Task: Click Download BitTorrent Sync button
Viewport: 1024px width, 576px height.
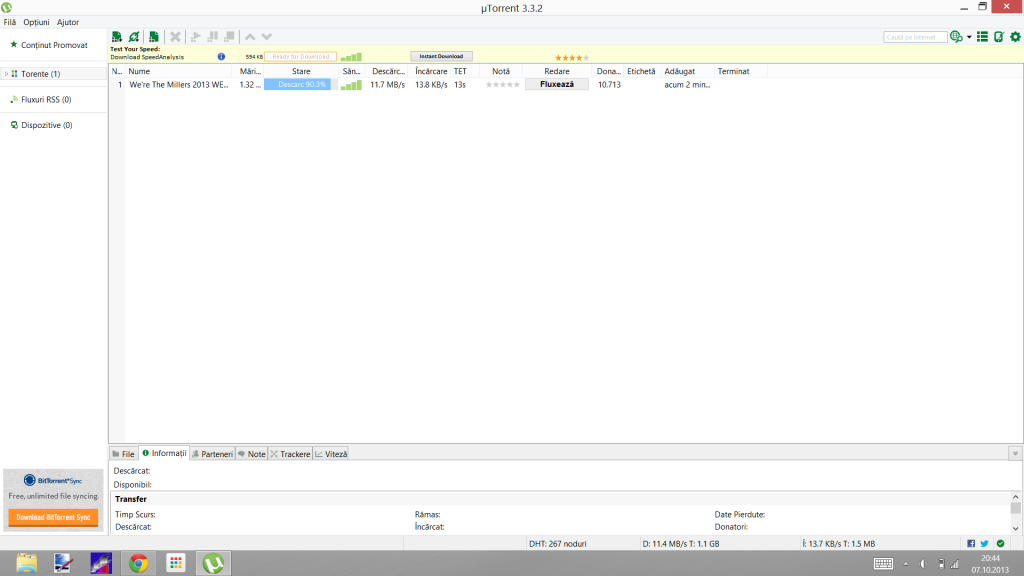Action: click(x=53, y=517)
